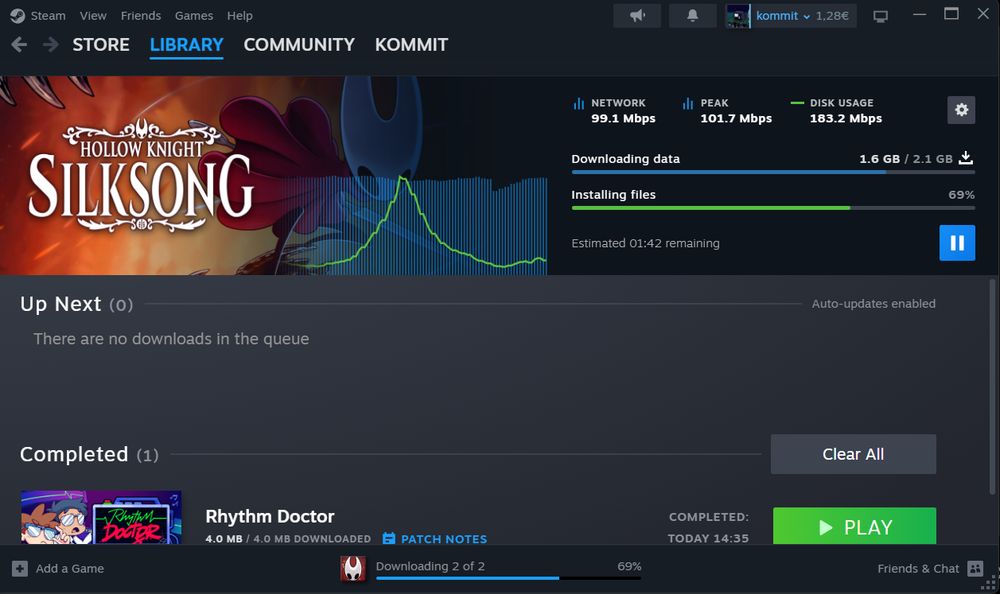Screen dimensions: 1000x594
Task: Click the Steam logo icon
Action: (x=17, y=15)
